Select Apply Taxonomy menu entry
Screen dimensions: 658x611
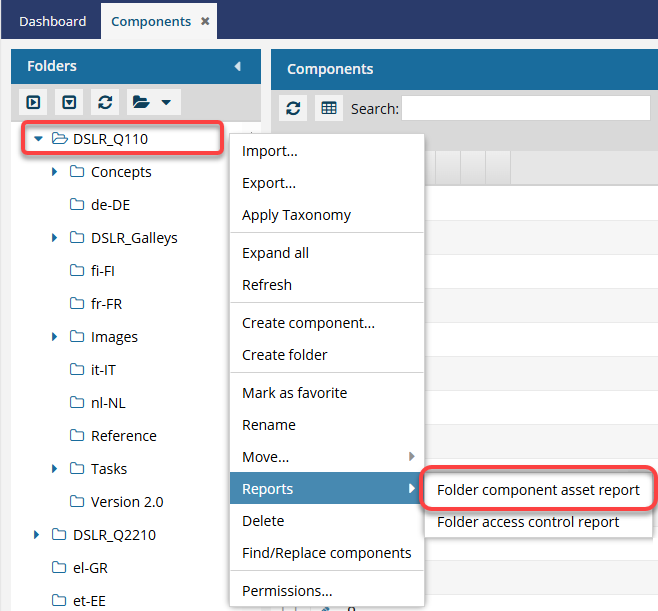click(x=296, y=215)
